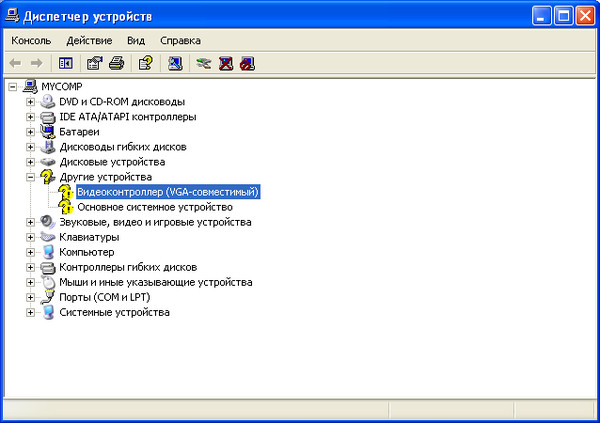Open the Действие menu

(89, 41)
